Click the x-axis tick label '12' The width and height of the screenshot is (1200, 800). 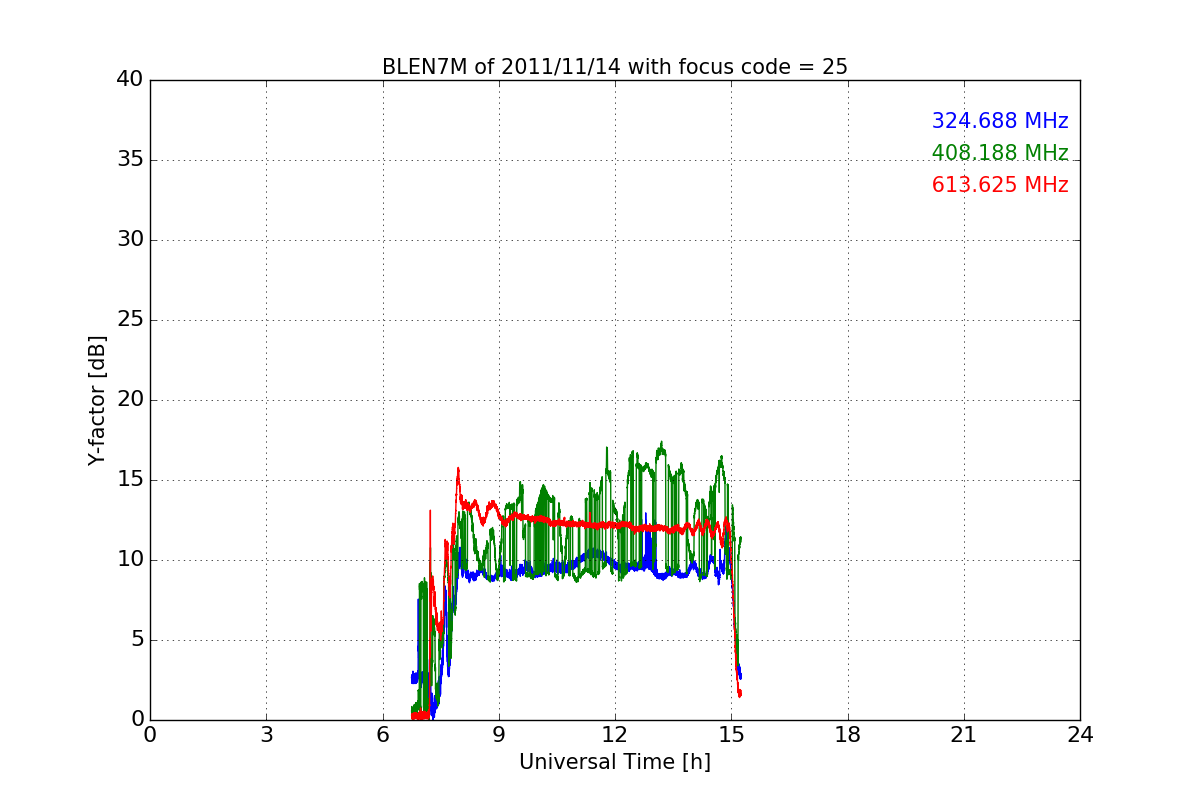point(615,735)
